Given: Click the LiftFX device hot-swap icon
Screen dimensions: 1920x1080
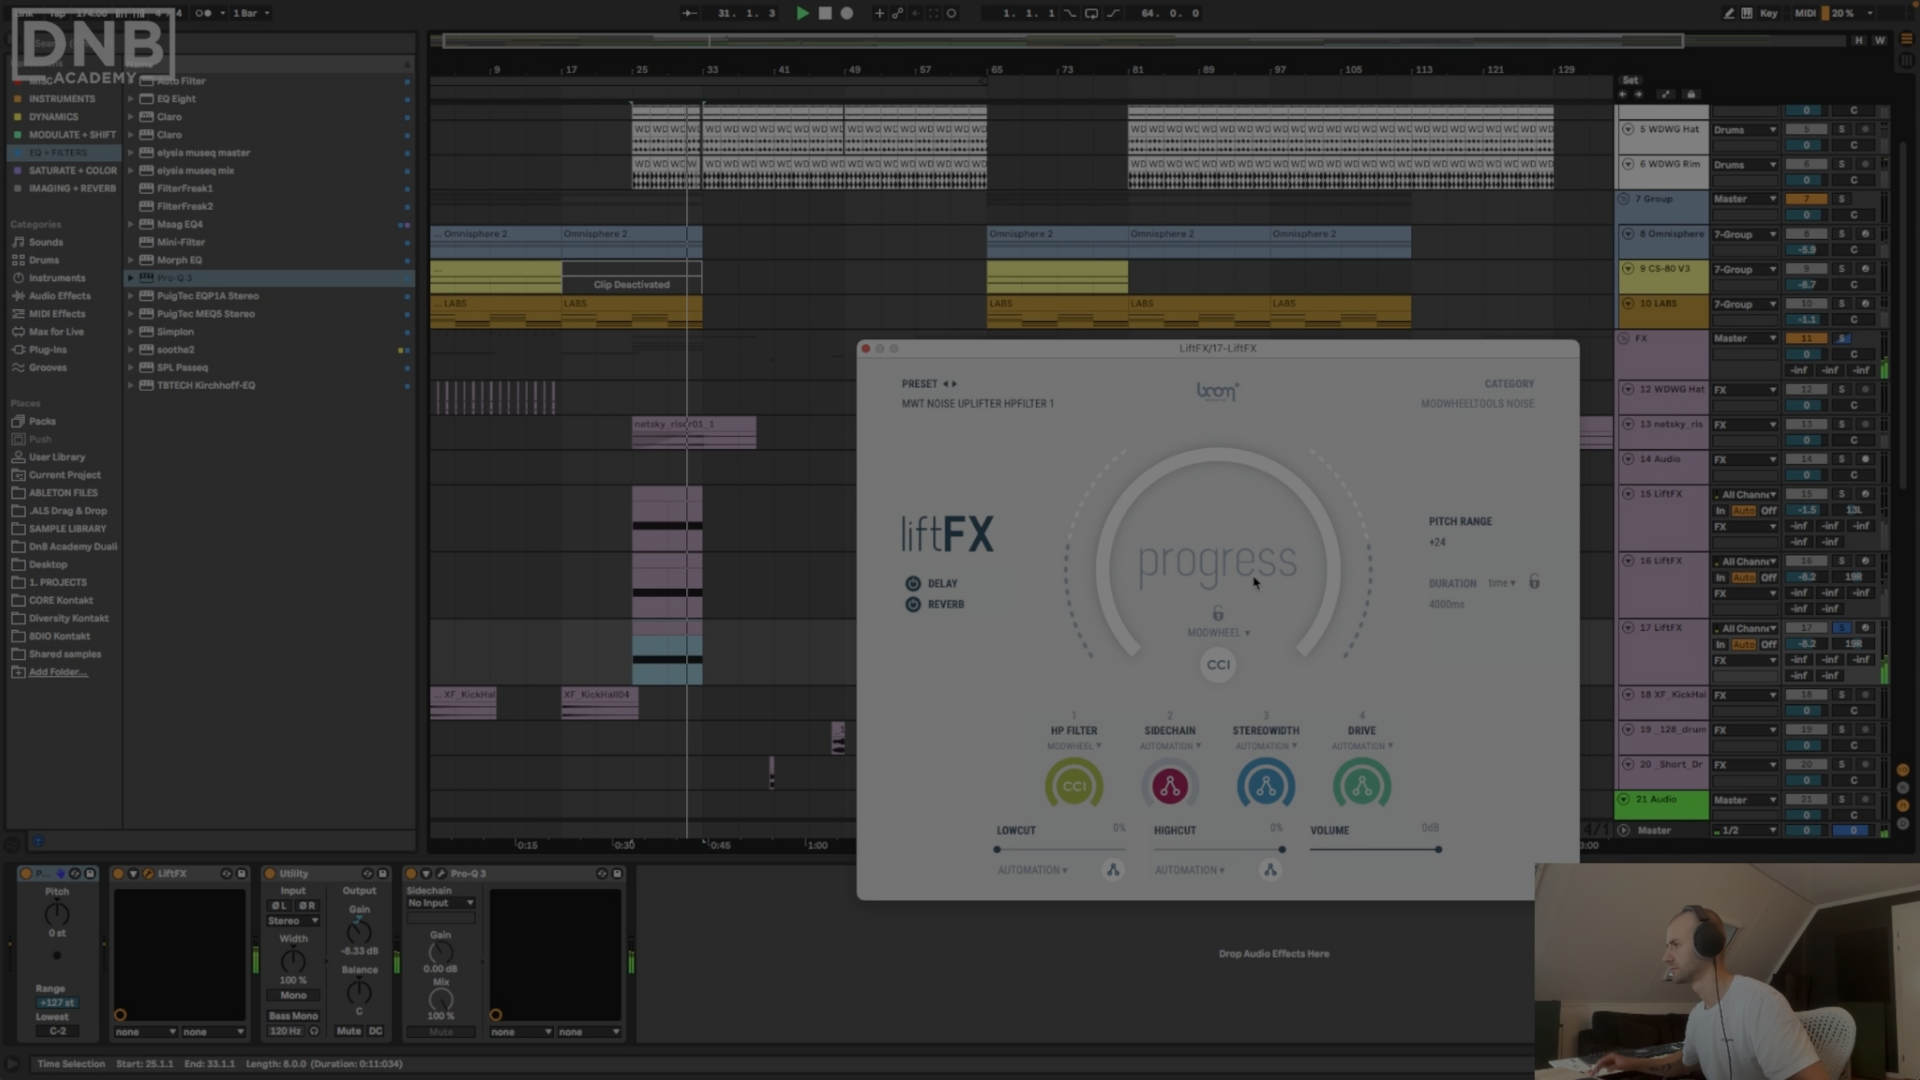Looking at the screenshot, I should click(x=226, y=874).
